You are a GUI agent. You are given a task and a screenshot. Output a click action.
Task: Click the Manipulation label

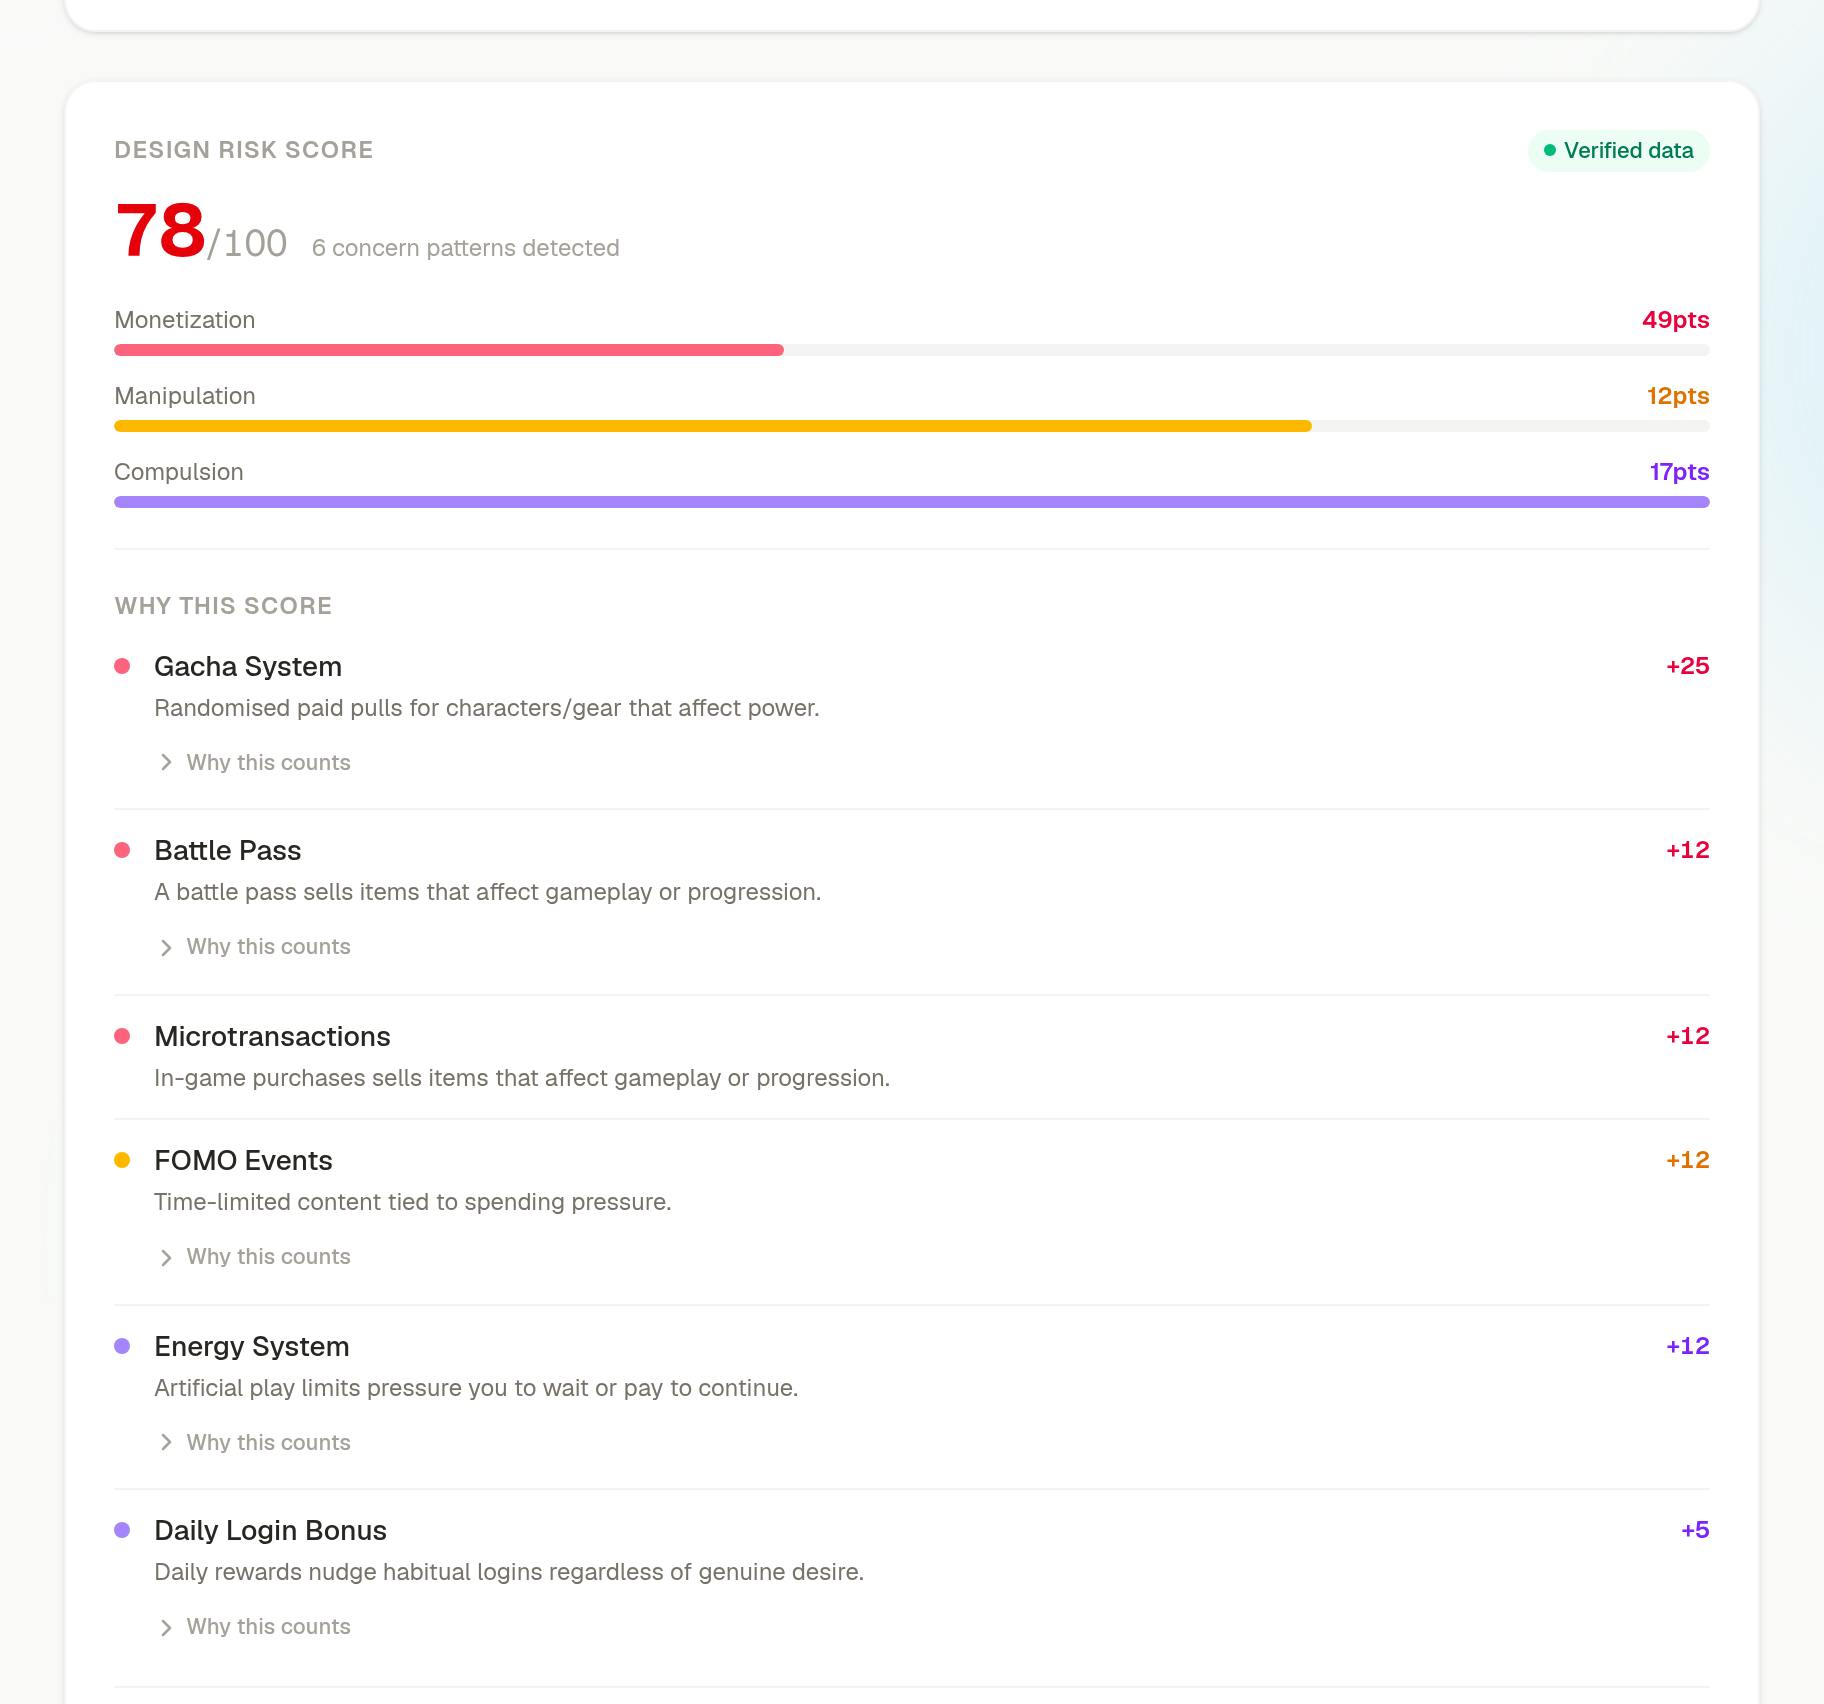point(185,396)
